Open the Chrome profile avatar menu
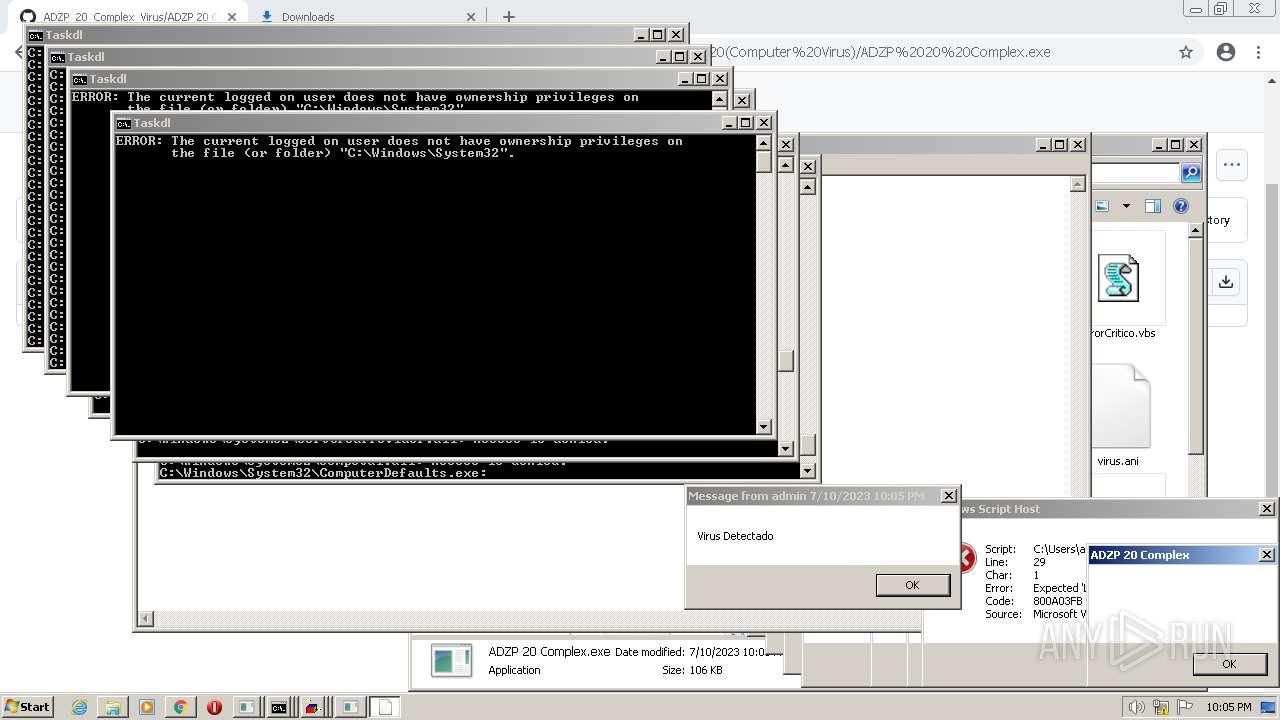Screen dimensions: 1280x720 click(x=1226, y=52)
